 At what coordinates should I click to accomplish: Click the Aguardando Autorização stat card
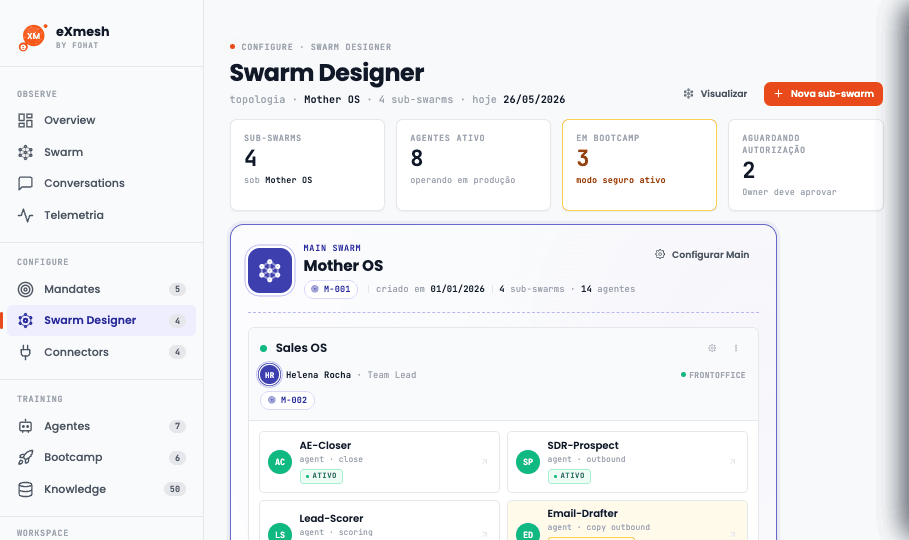[x=806, y=165]
